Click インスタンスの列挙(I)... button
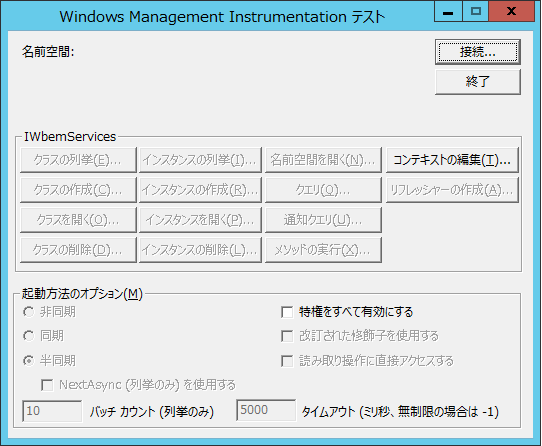This screenshot has width=542, height=446. (x=200, y=160)
